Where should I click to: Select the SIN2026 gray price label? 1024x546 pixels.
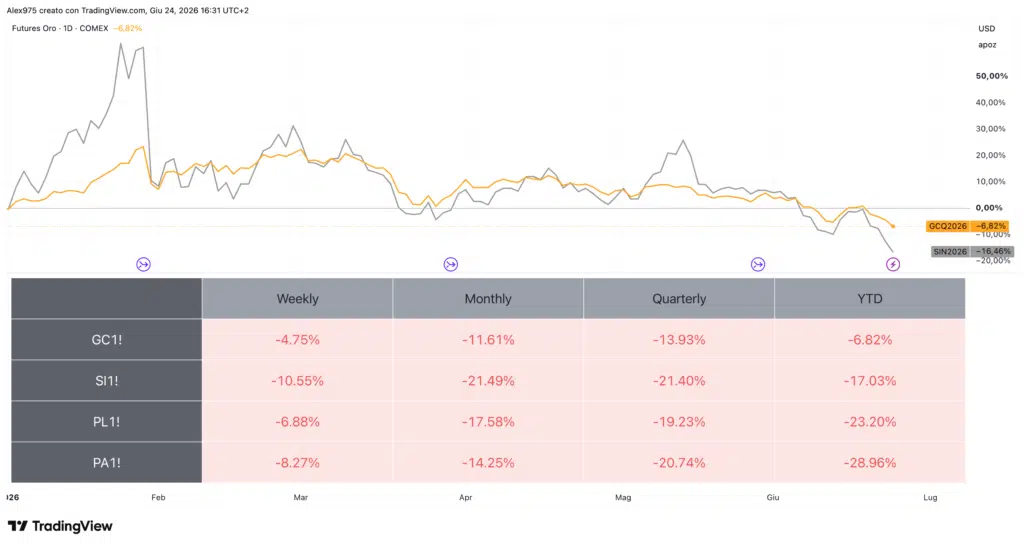tap(972, 251)
